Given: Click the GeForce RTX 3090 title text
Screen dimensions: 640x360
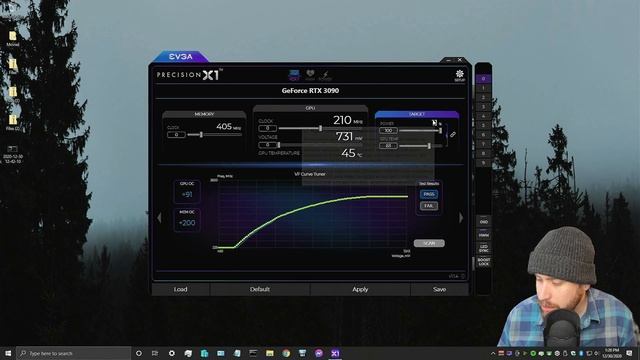Looking at the screenshot, I should [310, 91].
